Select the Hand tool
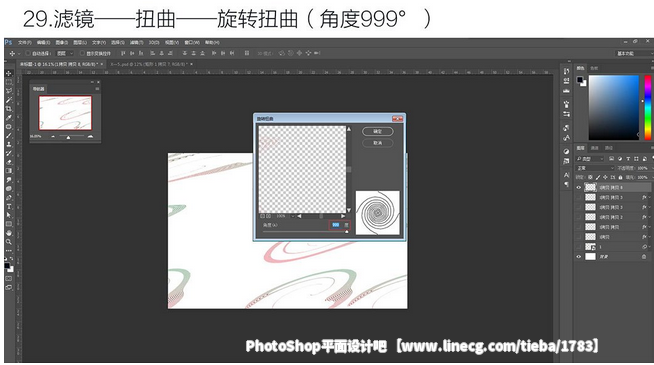This screenshot has height=365, width=654. pyautogui.click(x=9, y=233)
